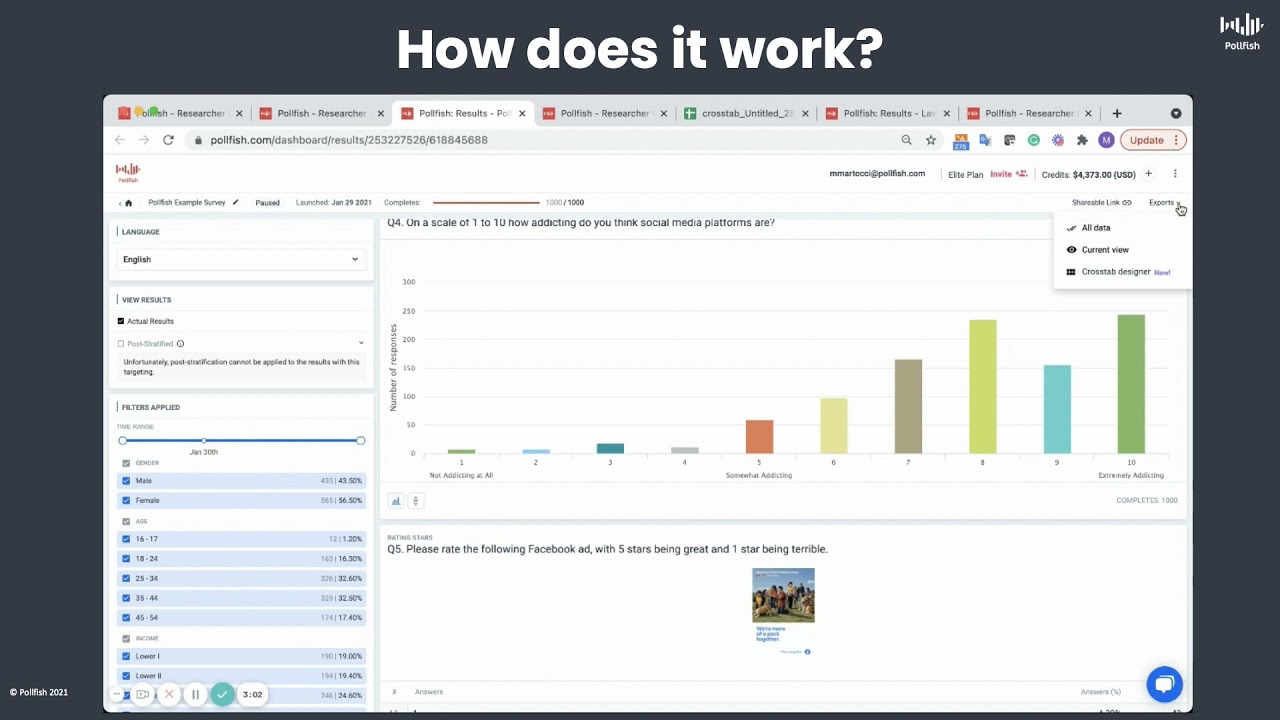Click the orange bar for rating 5

(x=759, y=437)
